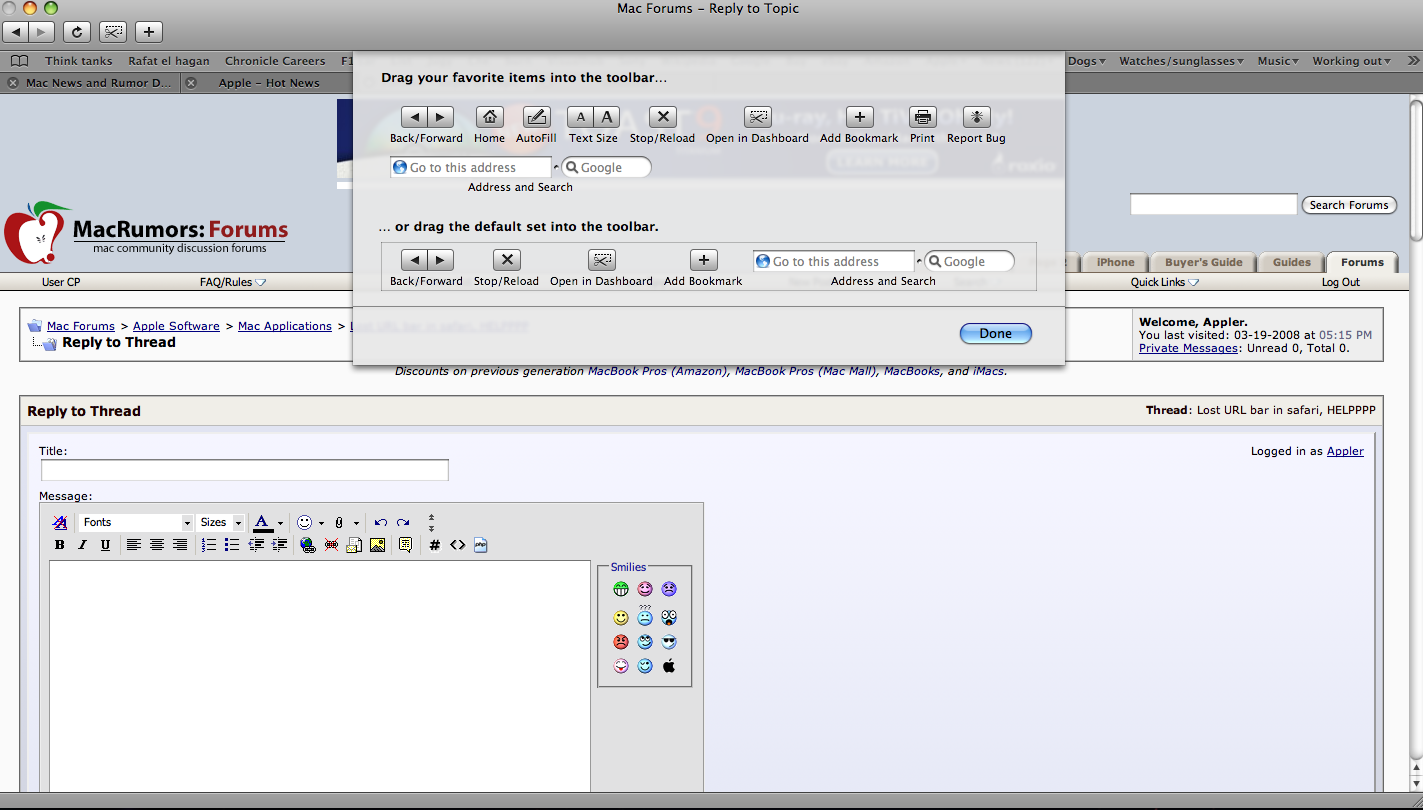This screenshot has height=810, width=1423.
Task: Click the Text Size icon
Action: coord(593,117)
